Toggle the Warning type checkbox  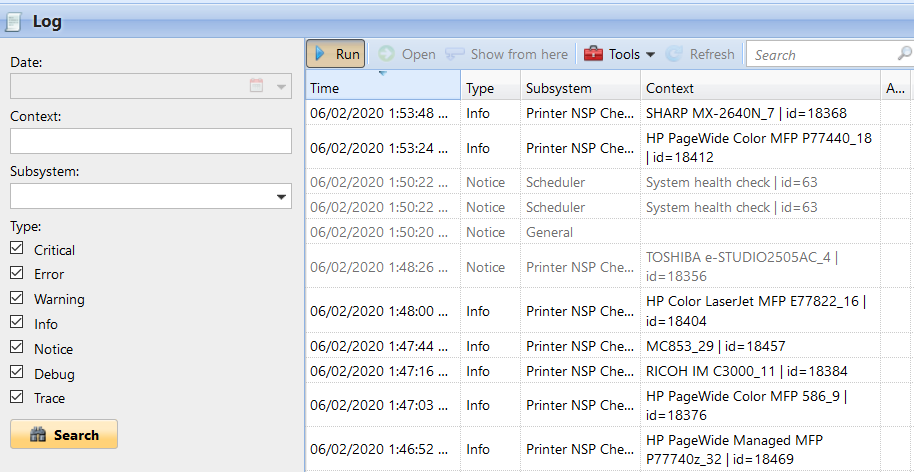point(16,298)
